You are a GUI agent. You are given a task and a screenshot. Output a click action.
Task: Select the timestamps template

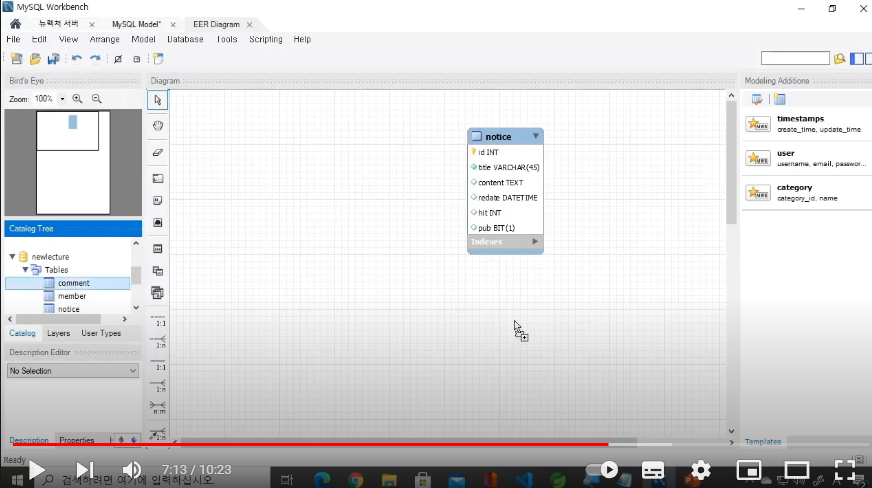point(806,123)
